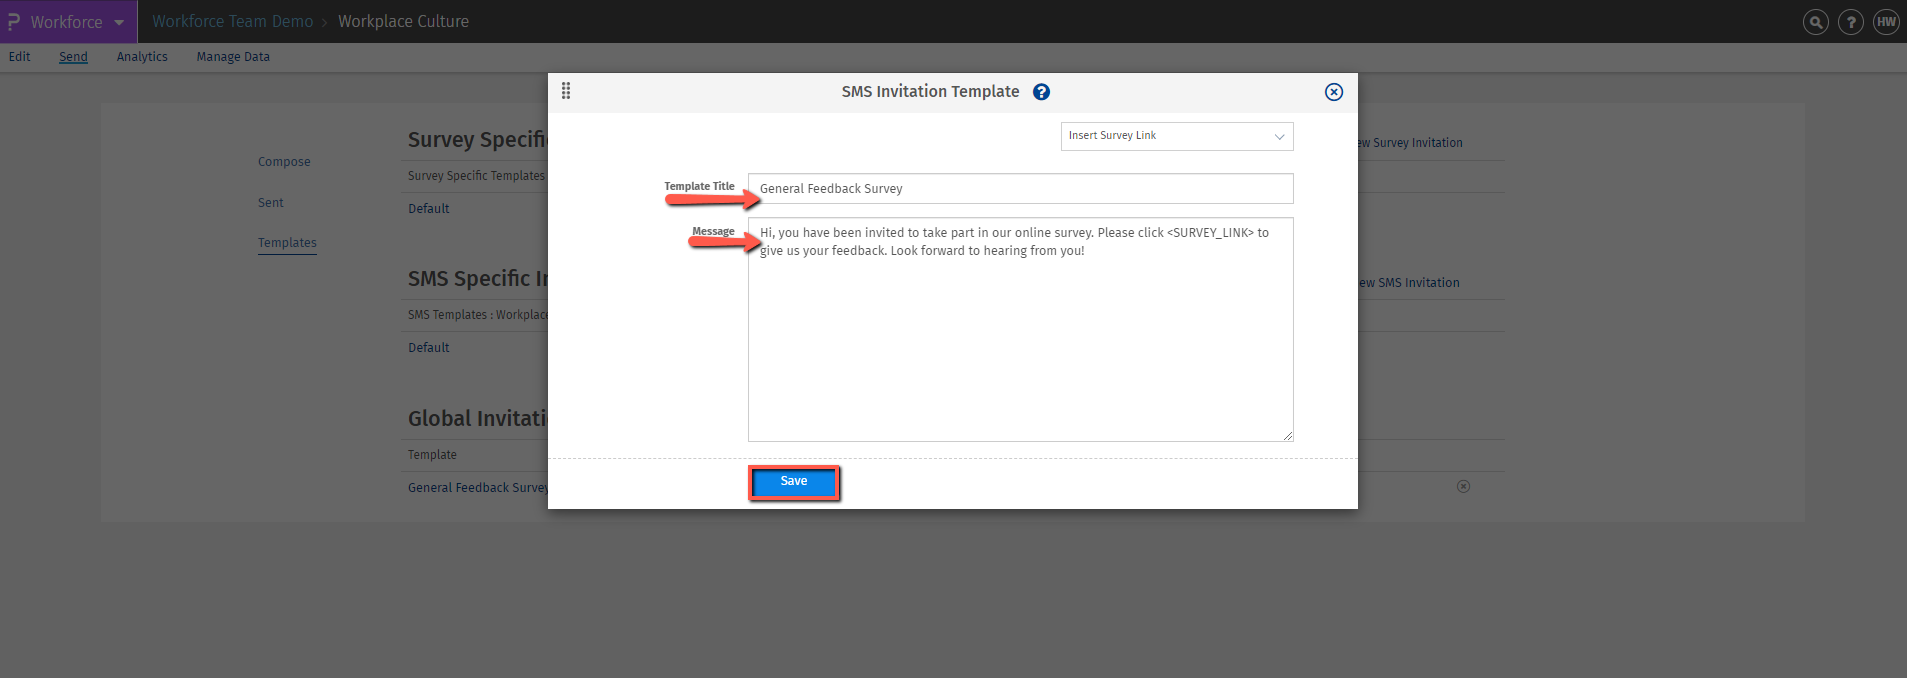Click the dialog drag handle dots icon
The height and width of the screenshot is (678, 1907).
566,91
